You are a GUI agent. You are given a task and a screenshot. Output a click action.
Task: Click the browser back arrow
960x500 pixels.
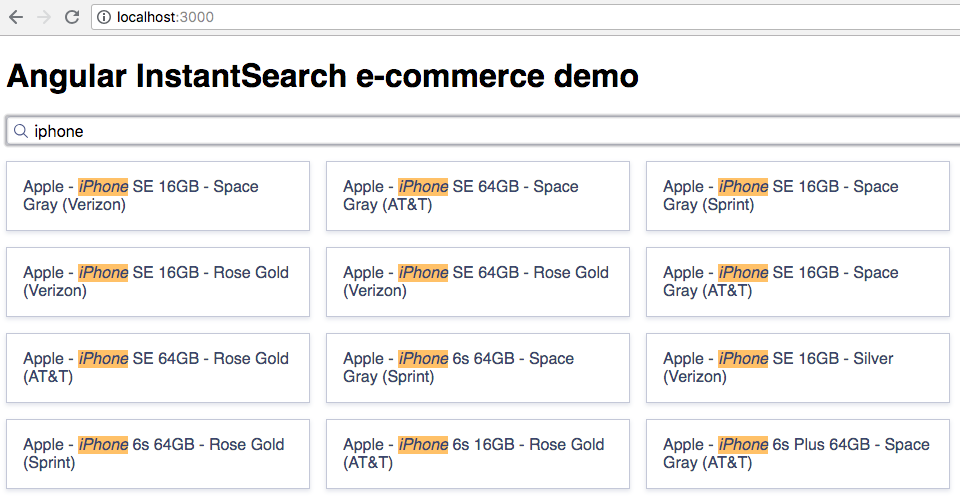click(16, 17)
